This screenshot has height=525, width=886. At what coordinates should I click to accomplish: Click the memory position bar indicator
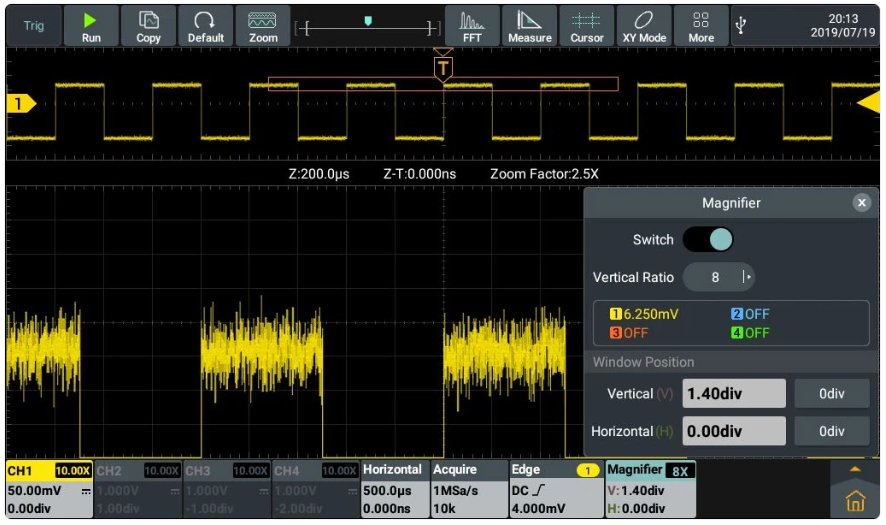(368, 27)
